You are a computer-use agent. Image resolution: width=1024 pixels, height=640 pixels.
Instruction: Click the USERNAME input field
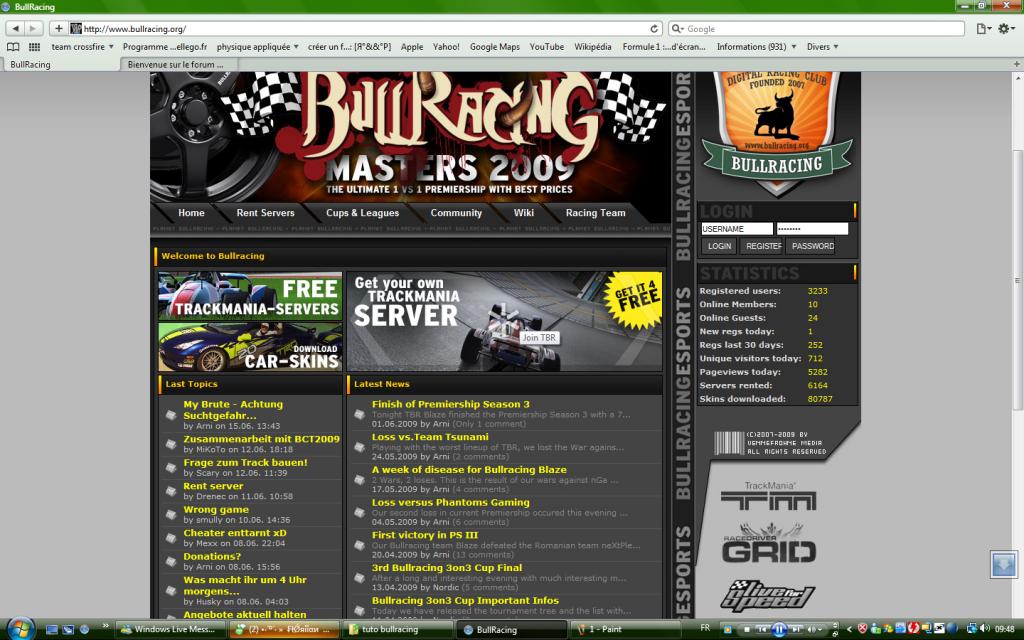click(737, 229)
